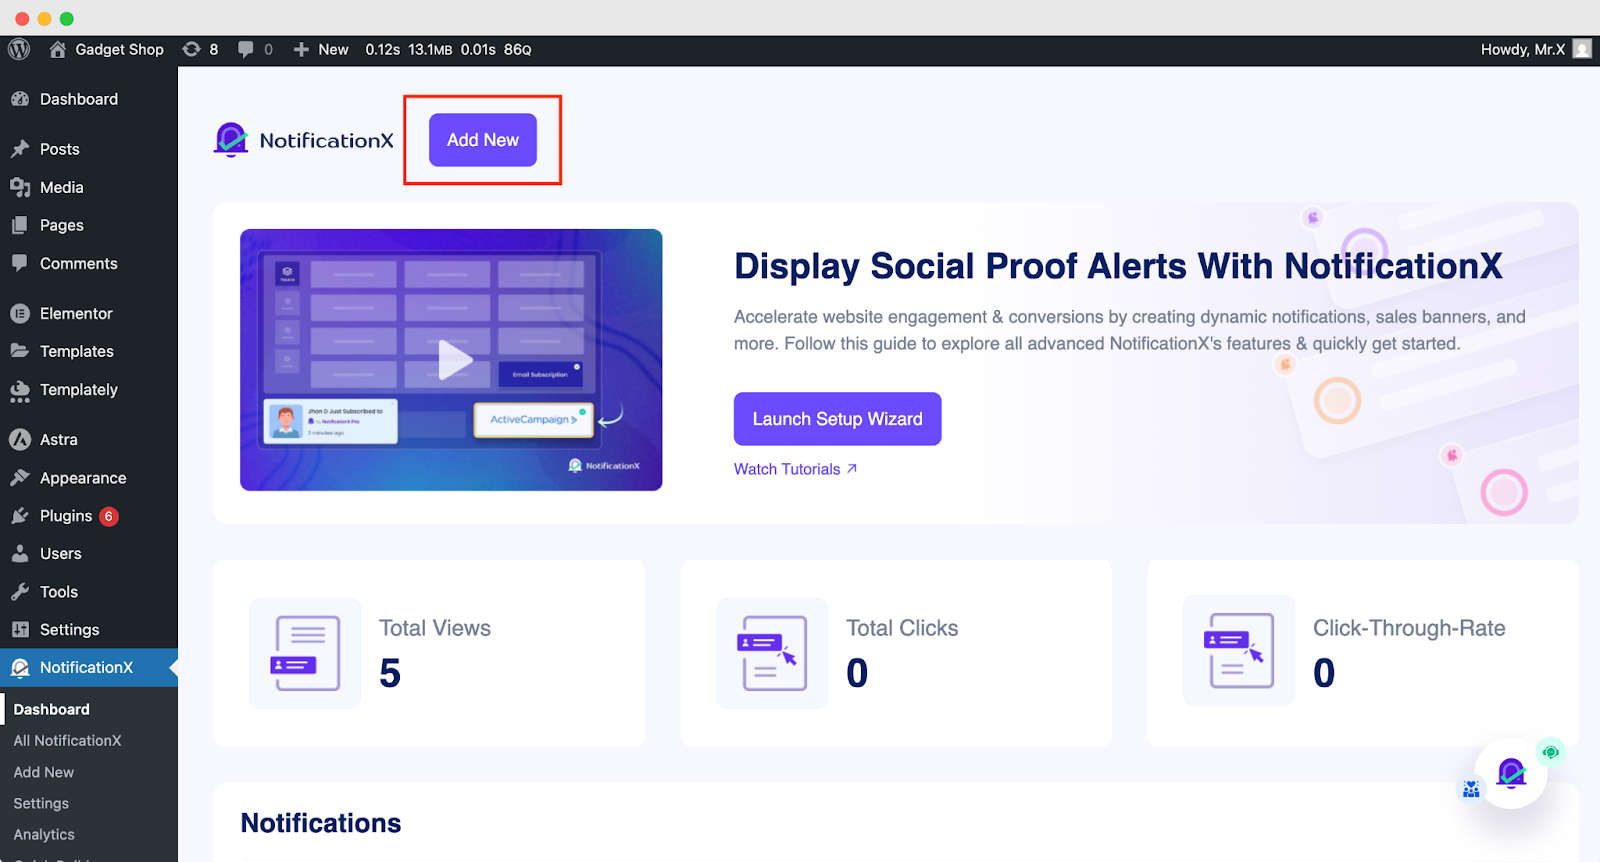Viewport: 1600px width, 862px height.
Task: Click the Comments sidebar icon
Action: tap(20, 263)
